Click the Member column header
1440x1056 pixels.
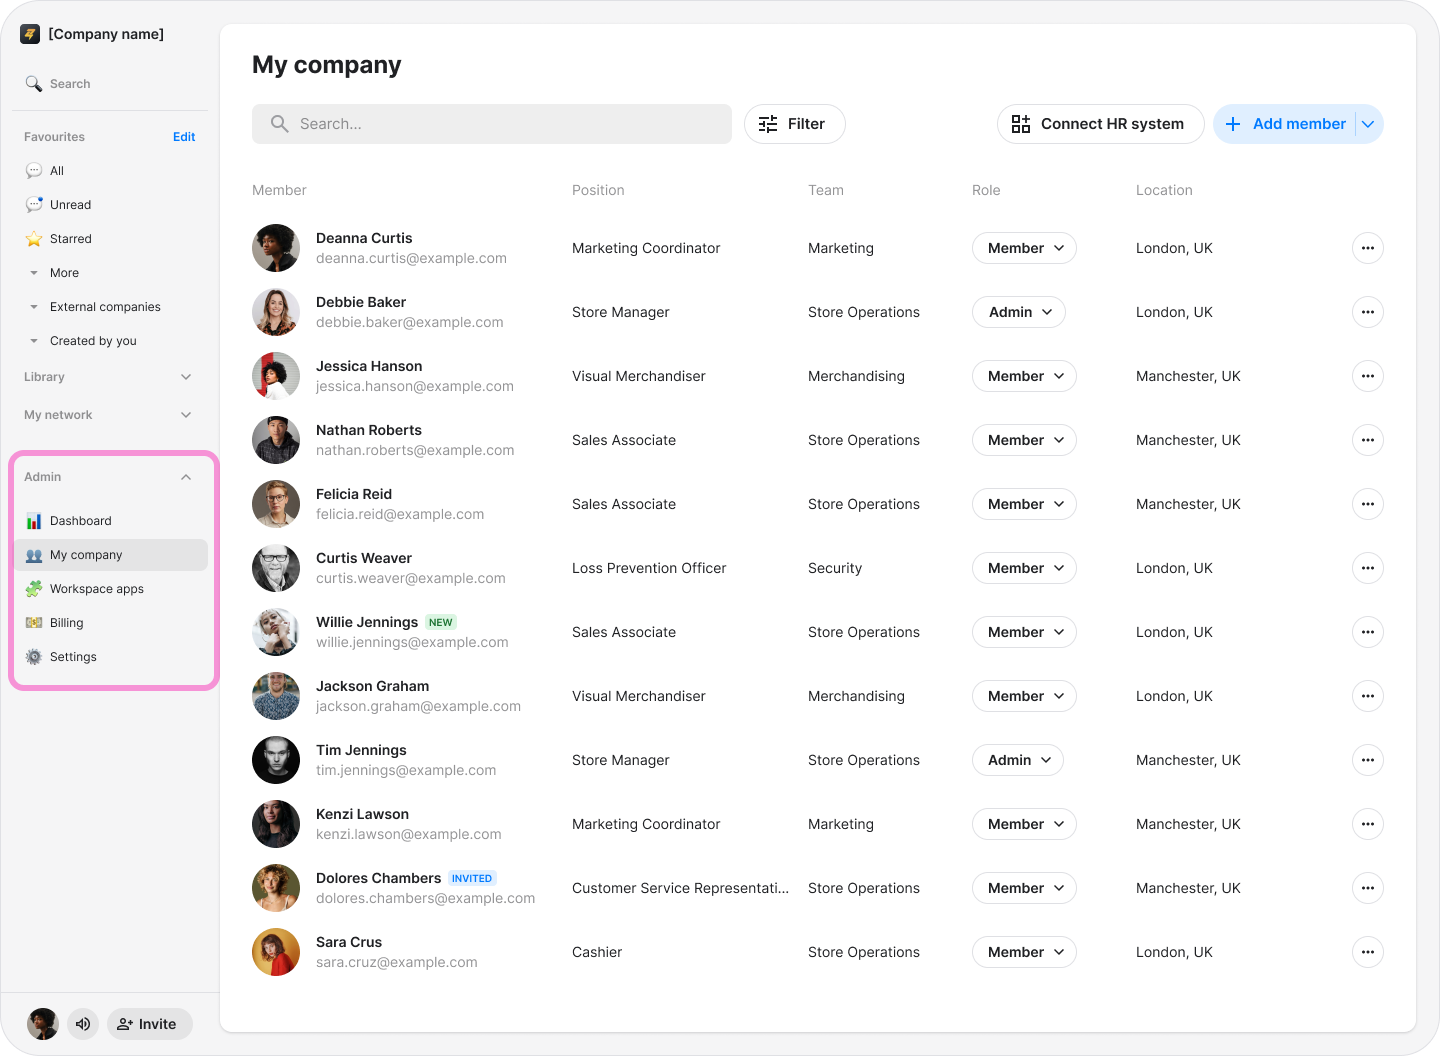point(279,190)
